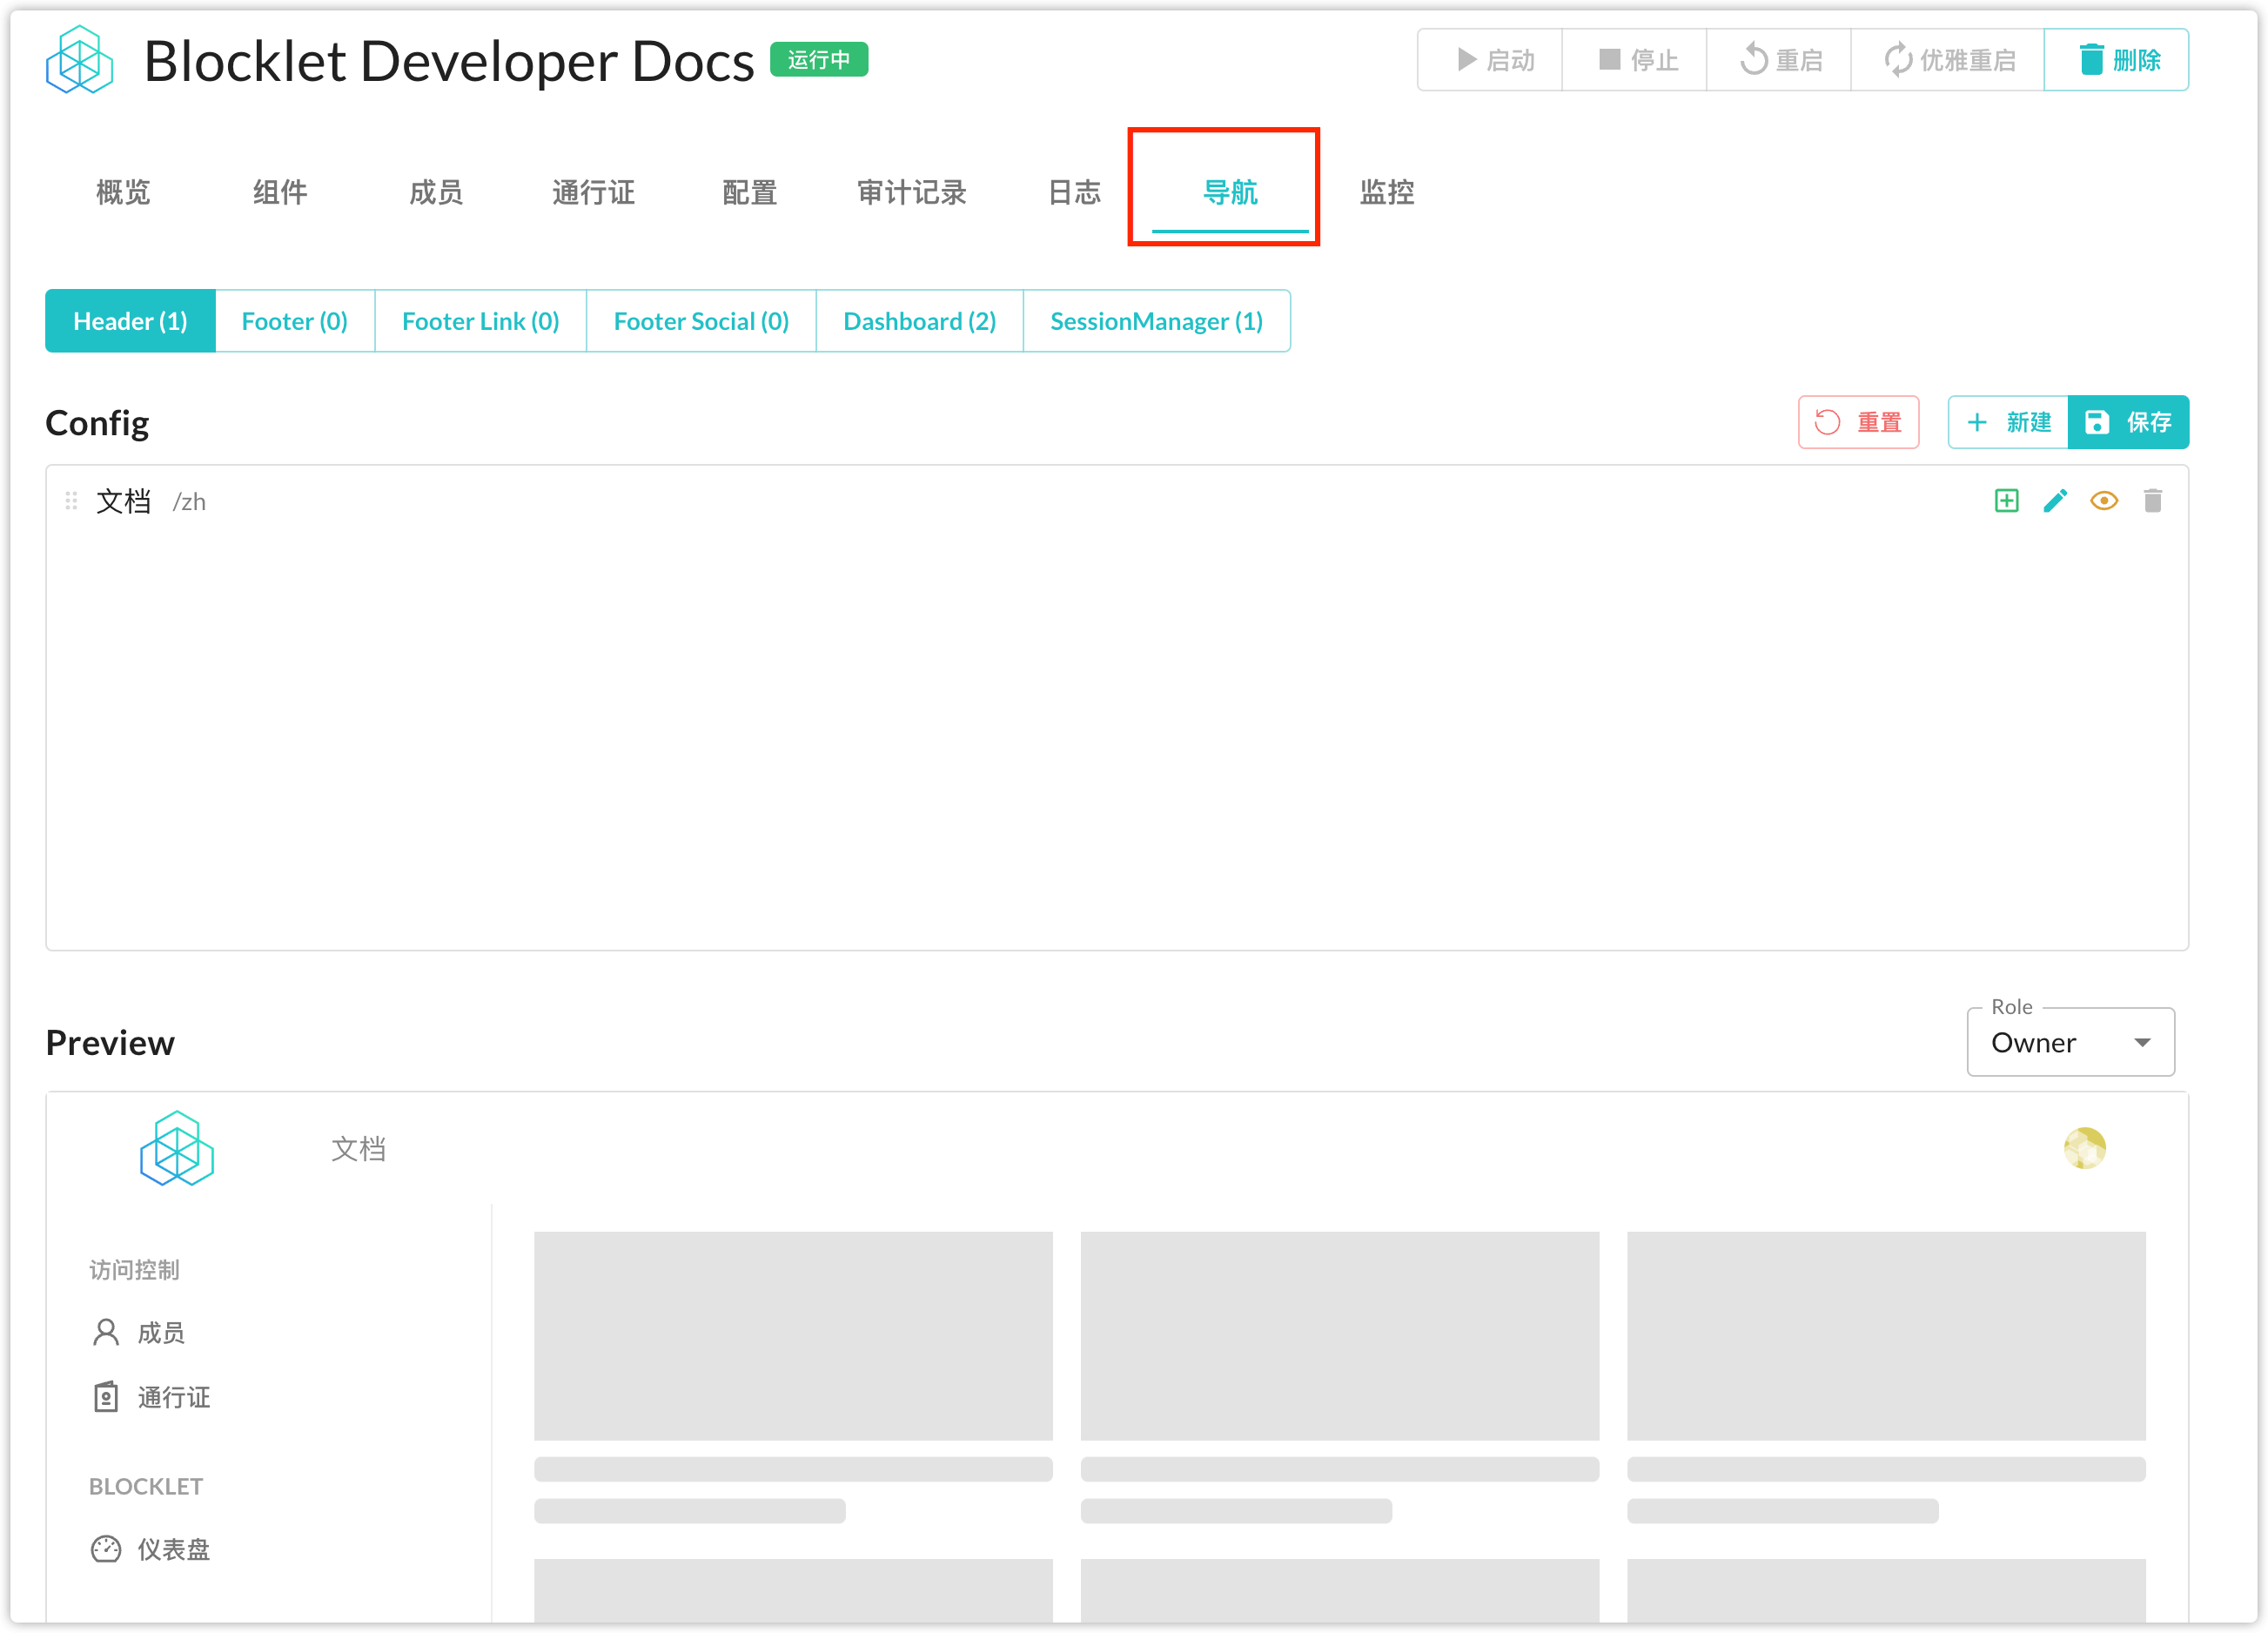Click the Role dropdown arrow

2142,1043
